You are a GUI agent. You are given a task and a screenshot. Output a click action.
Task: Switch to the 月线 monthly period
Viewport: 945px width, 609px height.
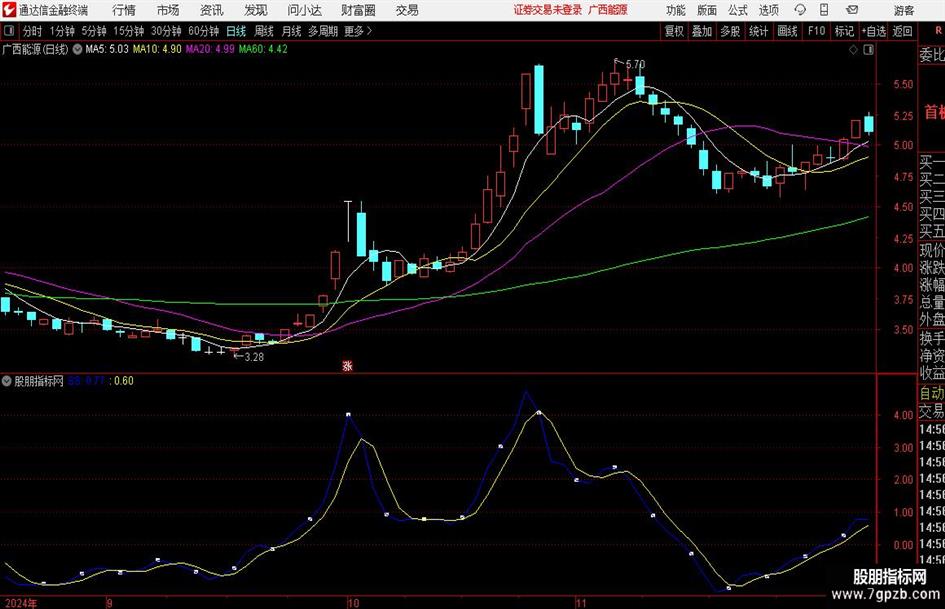(x=291, y=31)
